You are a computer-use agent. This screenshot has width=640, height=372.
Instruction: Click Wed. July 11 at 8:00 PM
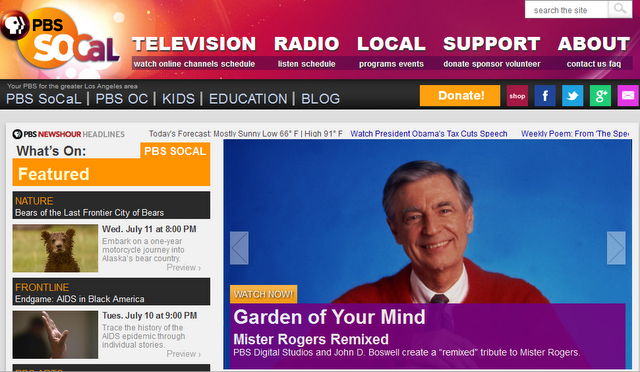click(149, 229)
